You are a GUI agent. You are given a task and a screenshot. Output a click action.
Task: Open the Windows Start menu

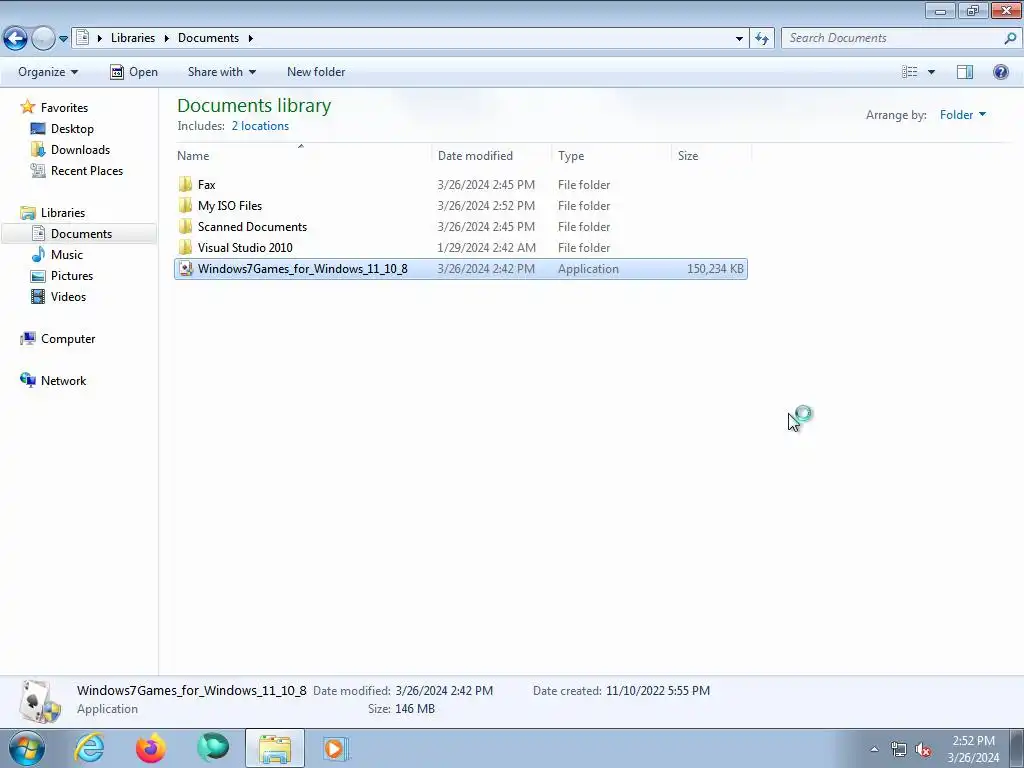pyautogui.click(x=27, y=748)
